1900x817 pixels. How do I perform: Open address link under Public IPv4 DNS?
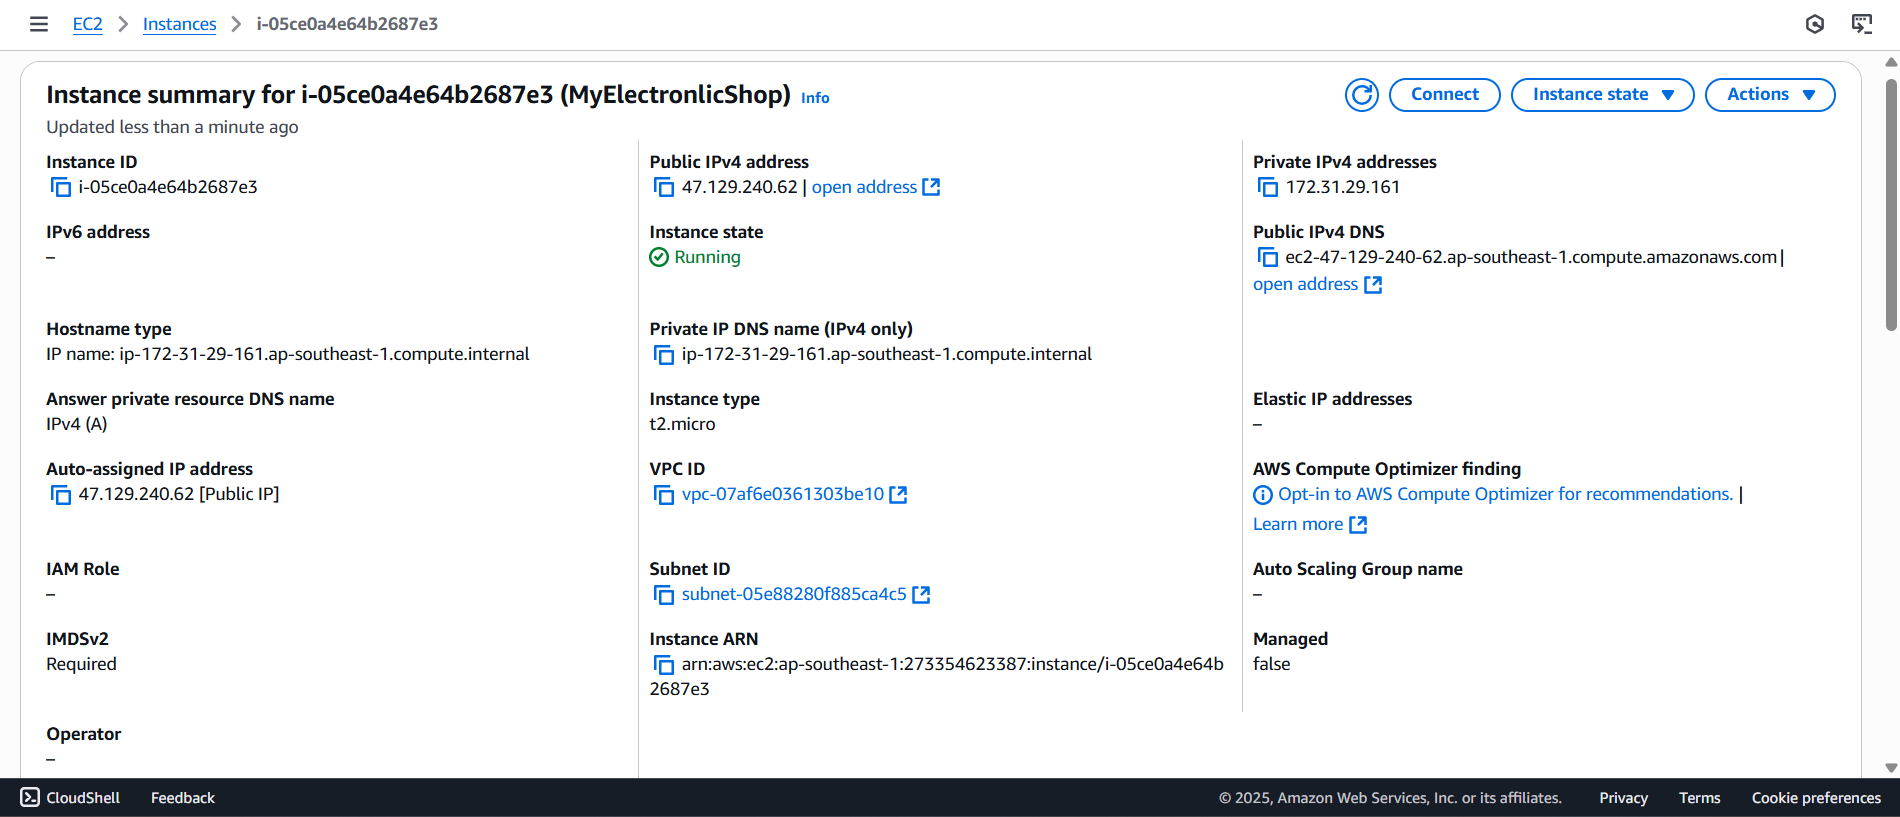[1305, 284]
